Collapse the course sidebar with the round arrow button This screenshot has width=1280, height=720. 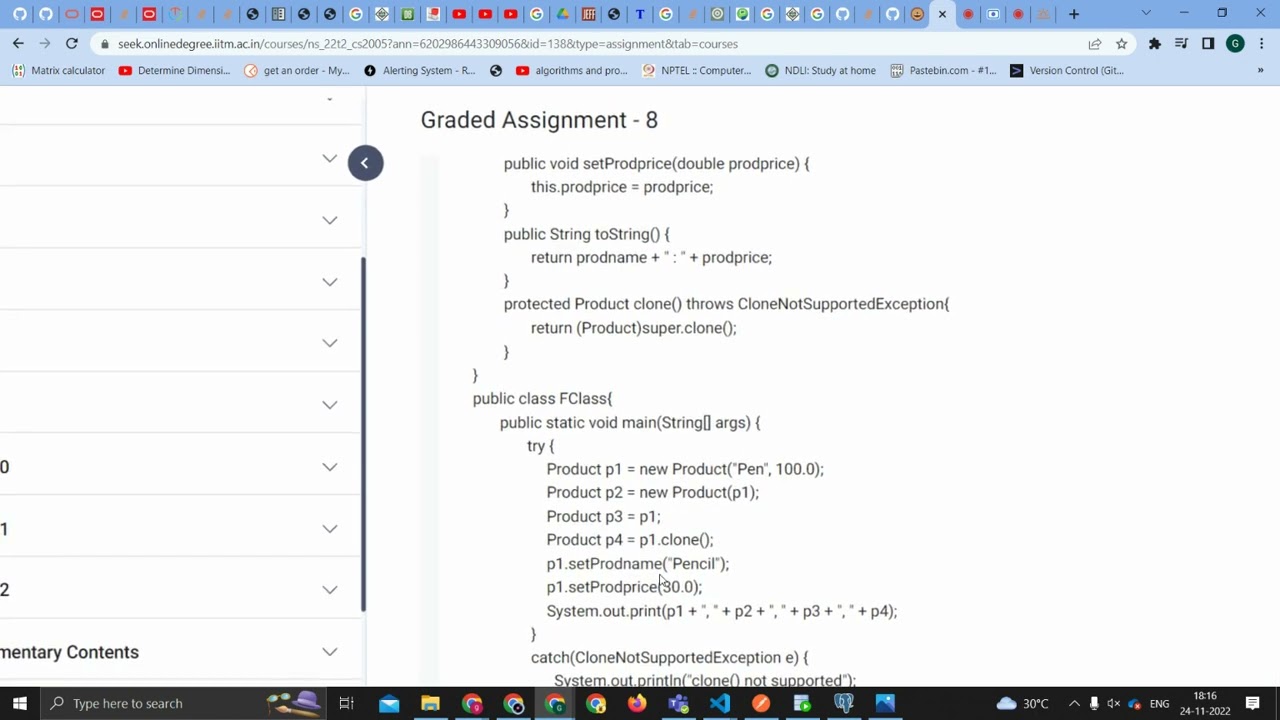pyautogui.click(x=365, y=163)
